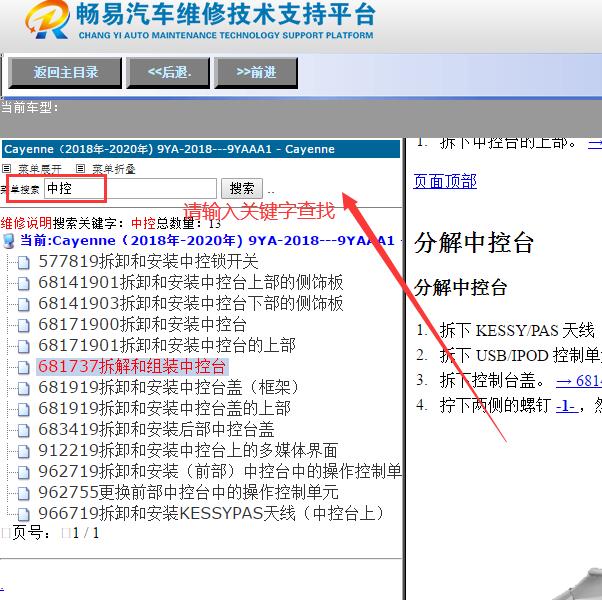Viewport: 602px width, 600px height.
Task: Click document icon beside 683419 entry
Action: [23, 430]
